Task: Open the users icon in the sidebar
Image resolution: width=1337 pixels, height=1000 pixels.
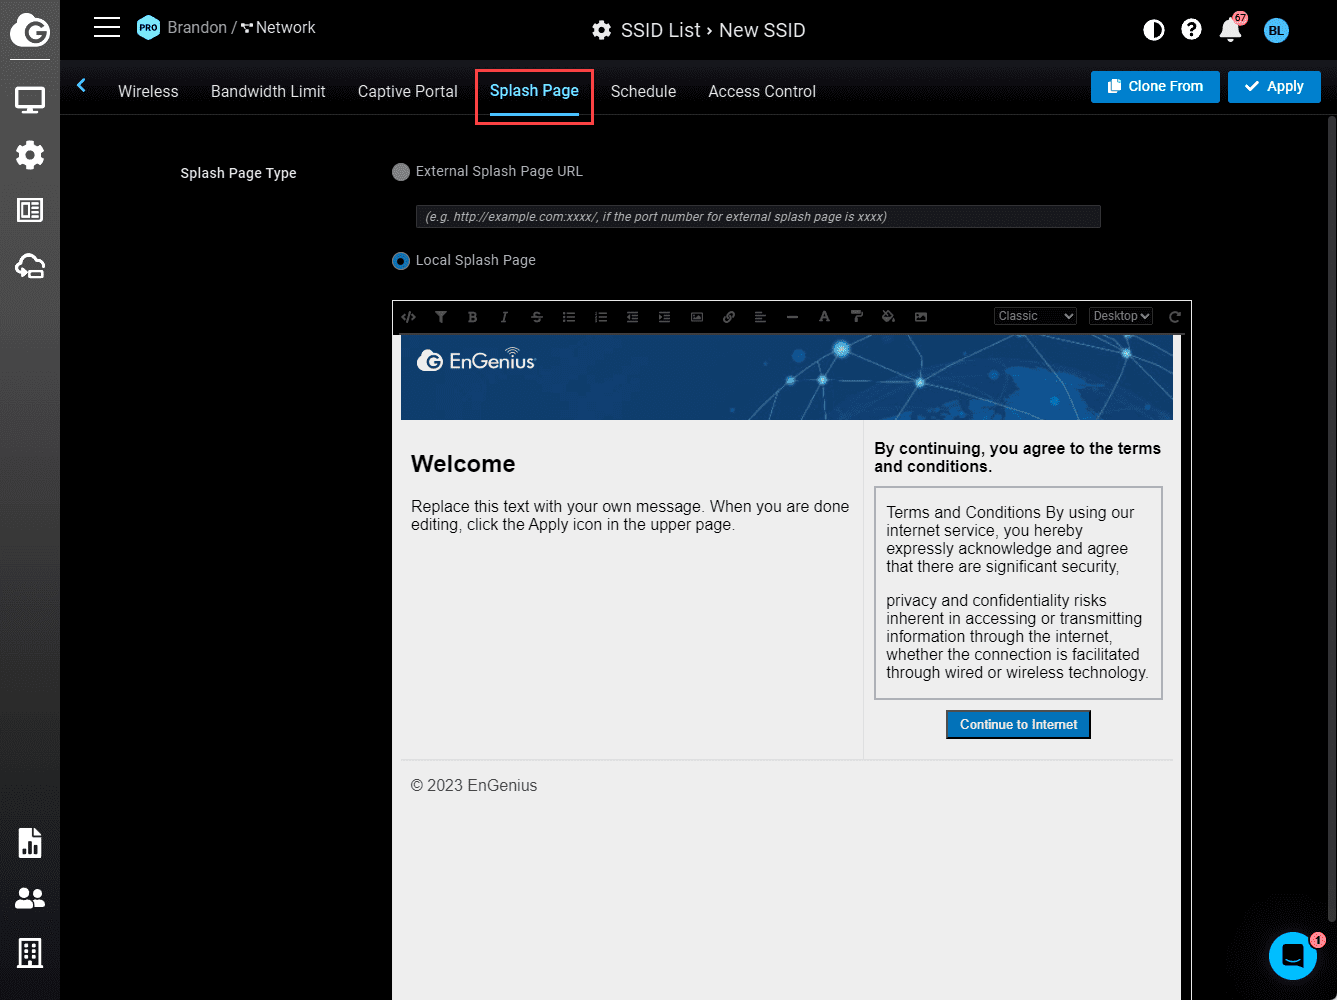Action: pyautogui.click(x=30, y=898)
